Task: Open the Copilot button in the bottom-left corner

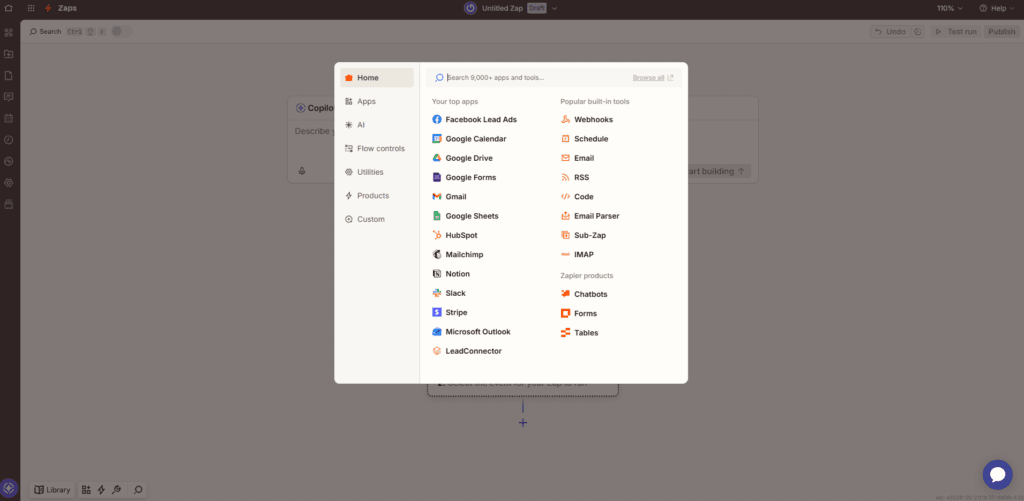Action: coord(8,487)
